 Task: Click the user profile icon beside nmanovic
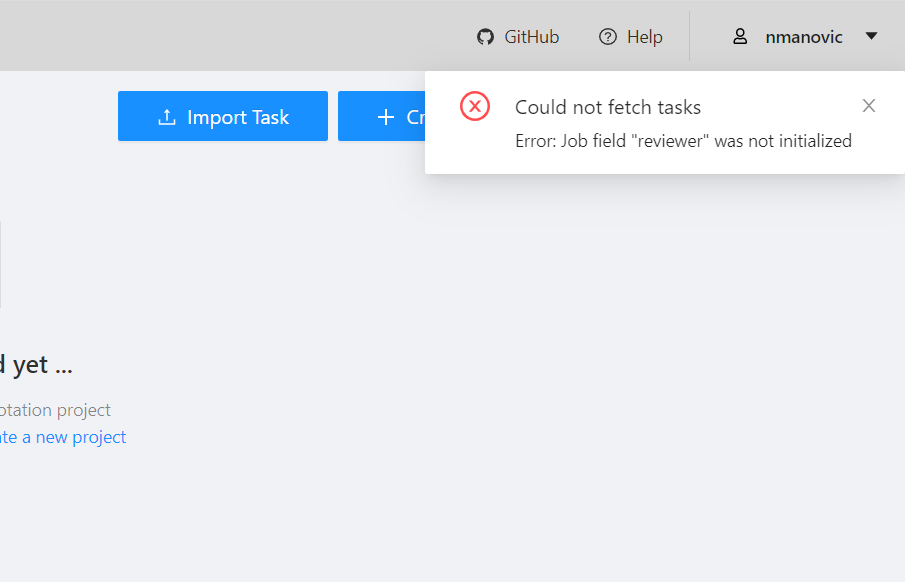[x=740, y=36]
